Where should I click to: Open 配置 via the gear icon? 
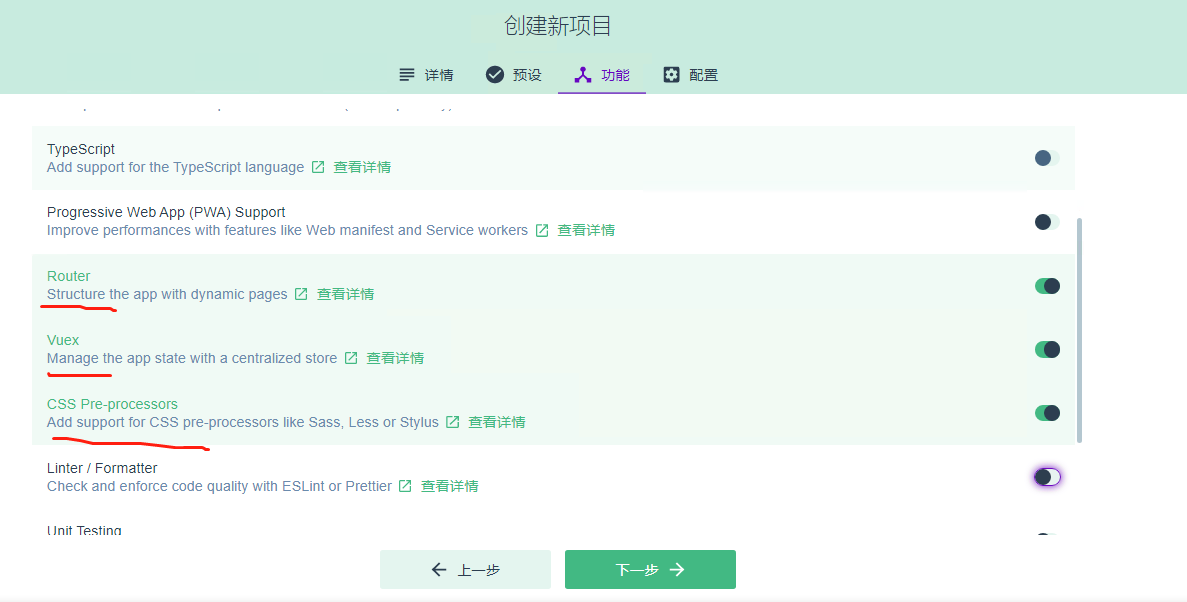(x=670, y=74)
